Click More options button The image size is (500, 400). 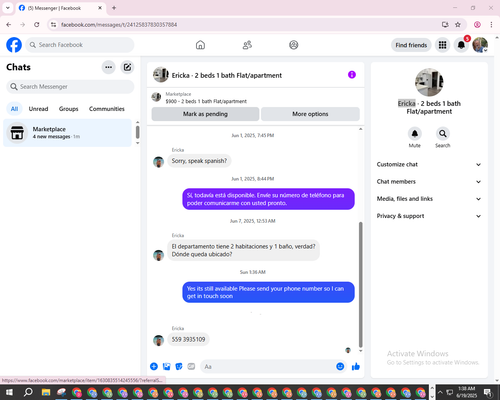click(310, 114)
